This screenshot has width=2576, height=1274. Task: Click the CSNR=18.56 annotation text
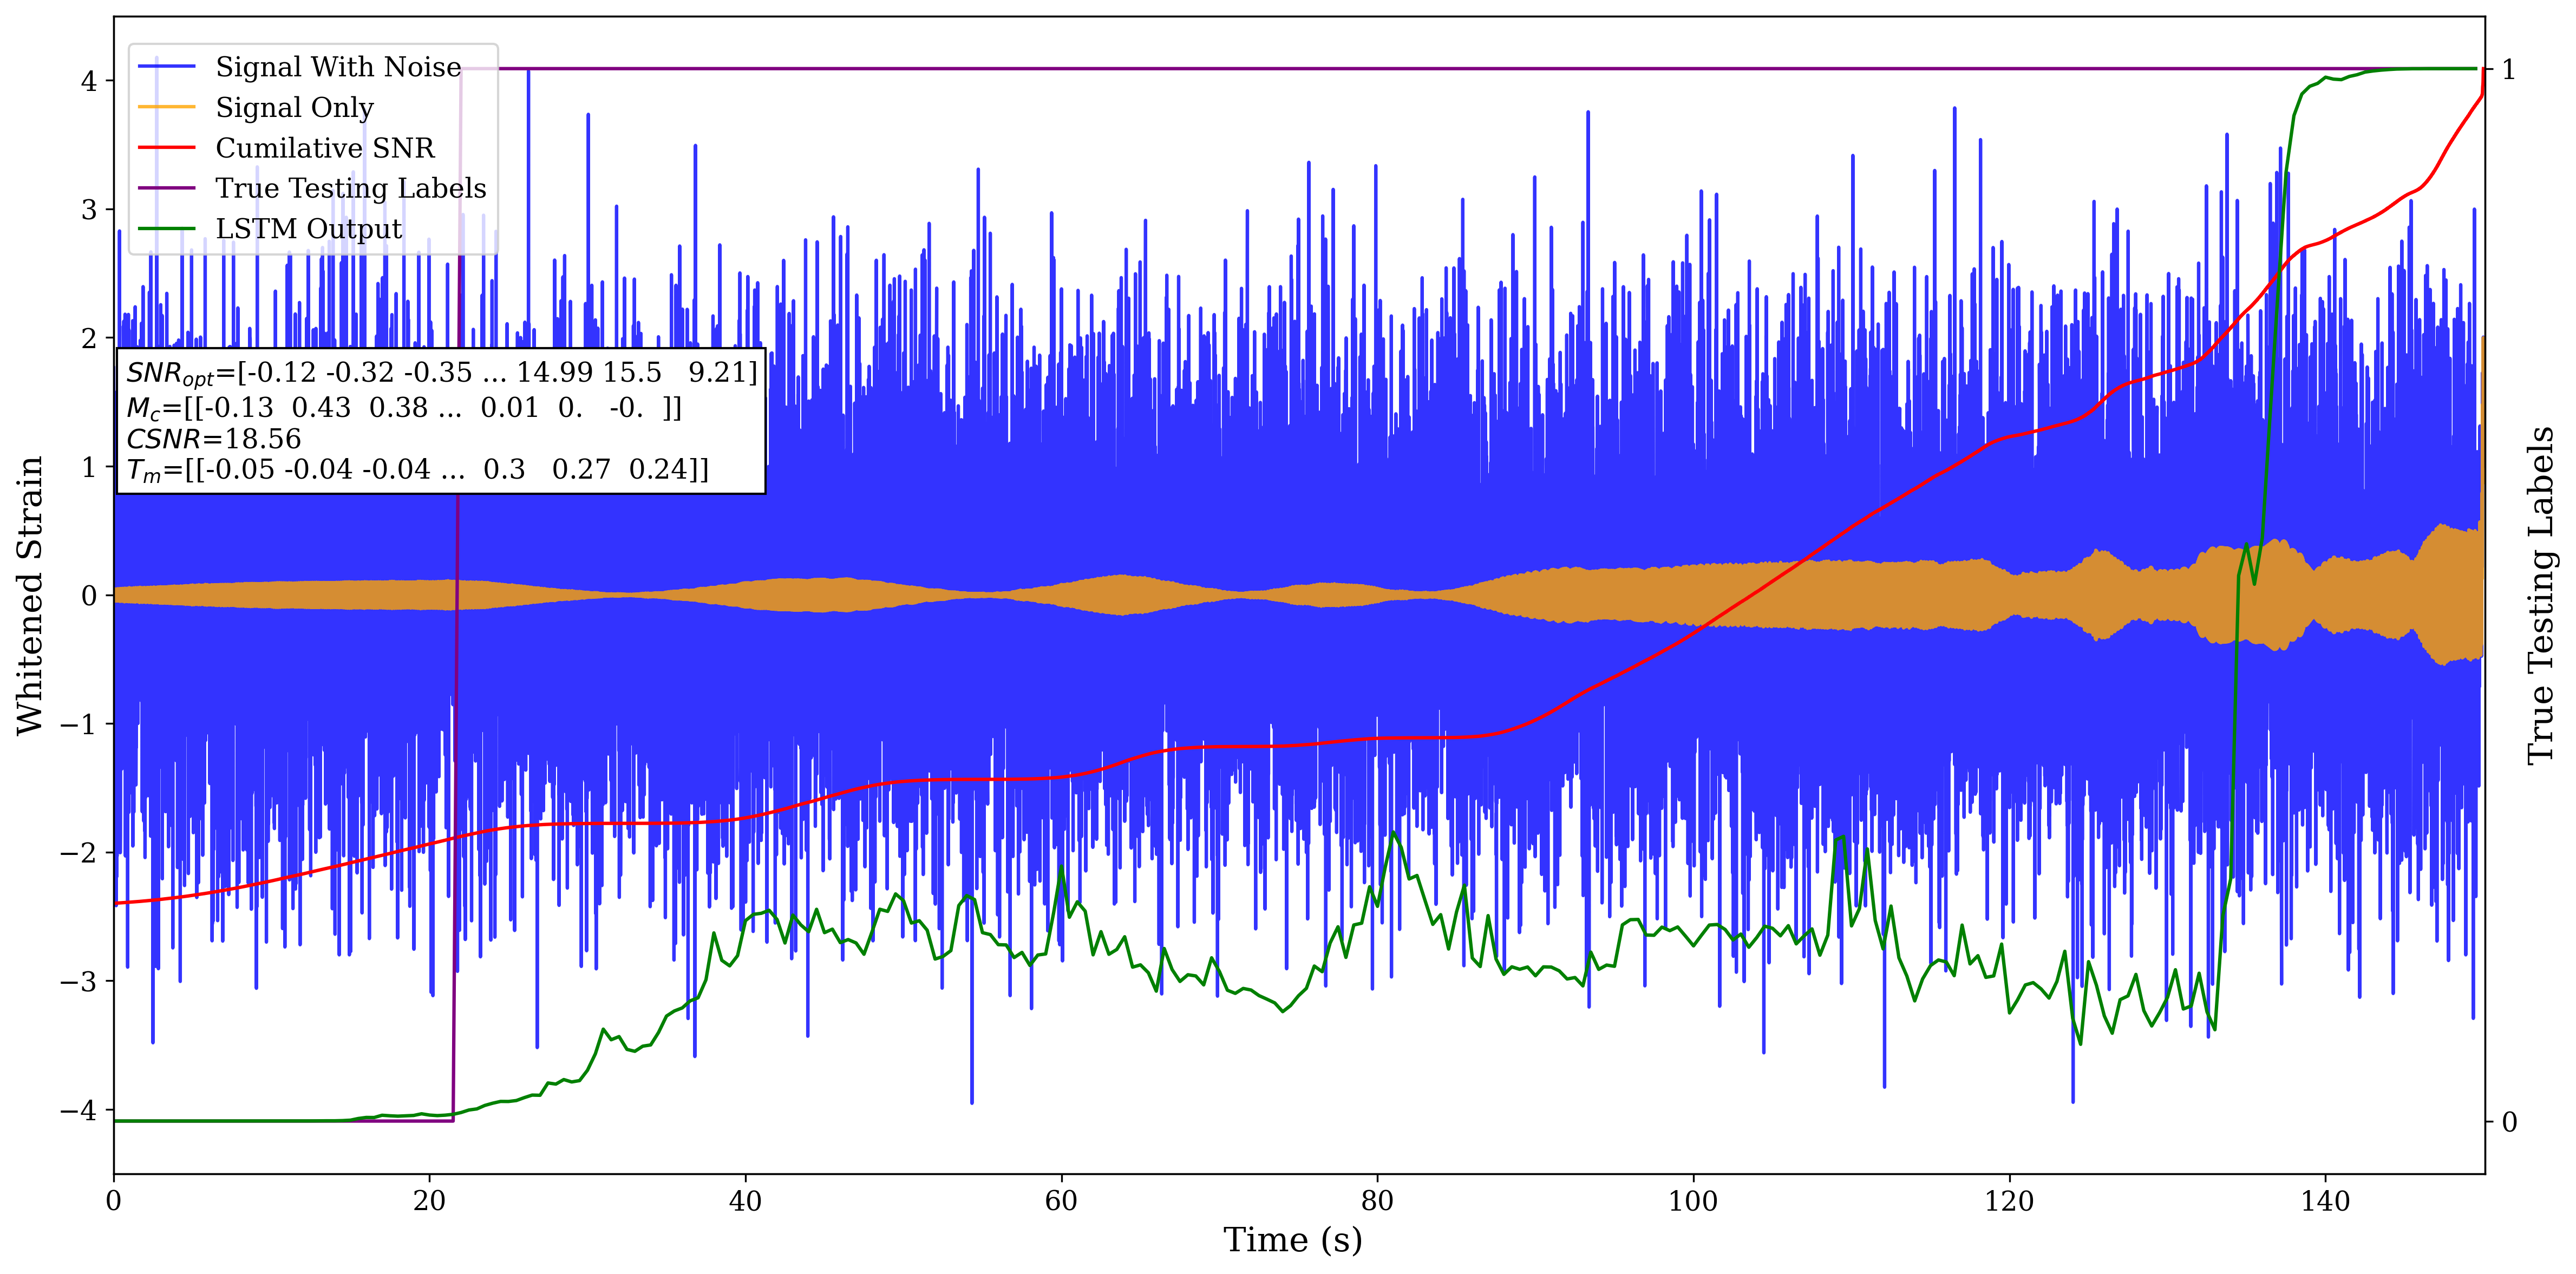point(213,439)
